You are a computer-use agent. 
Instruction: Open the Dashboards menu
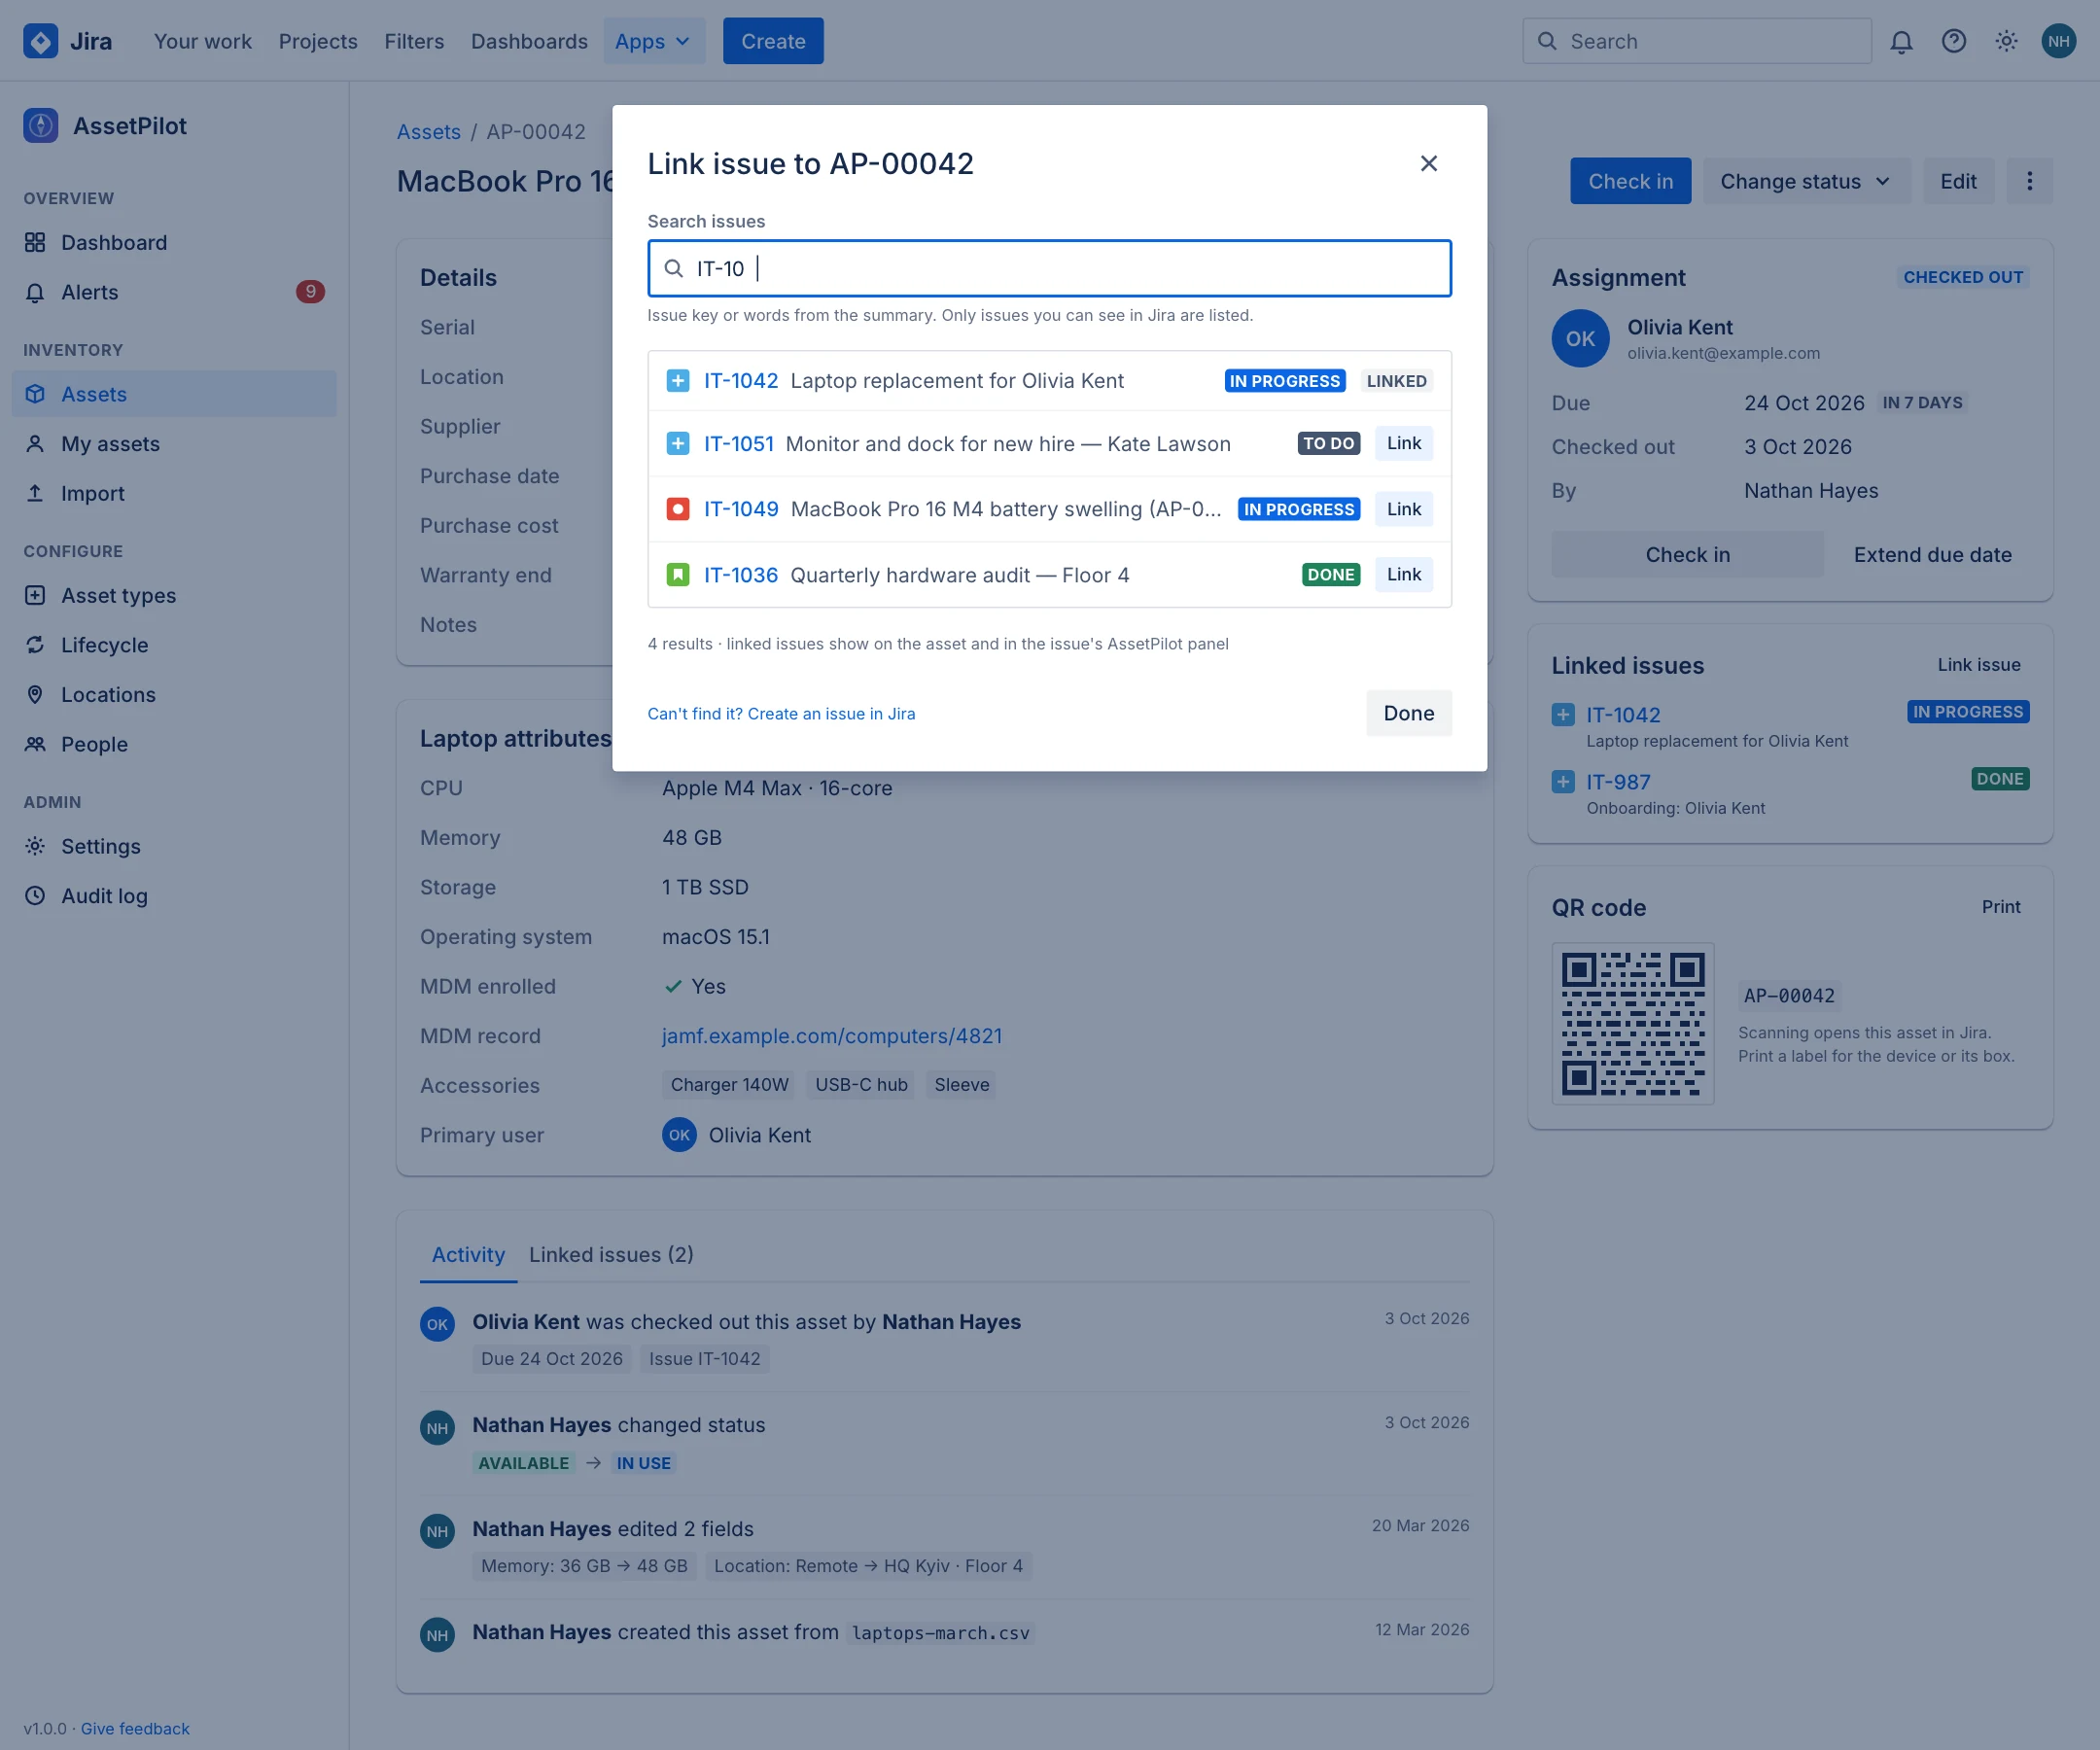(x=529, y=41)
